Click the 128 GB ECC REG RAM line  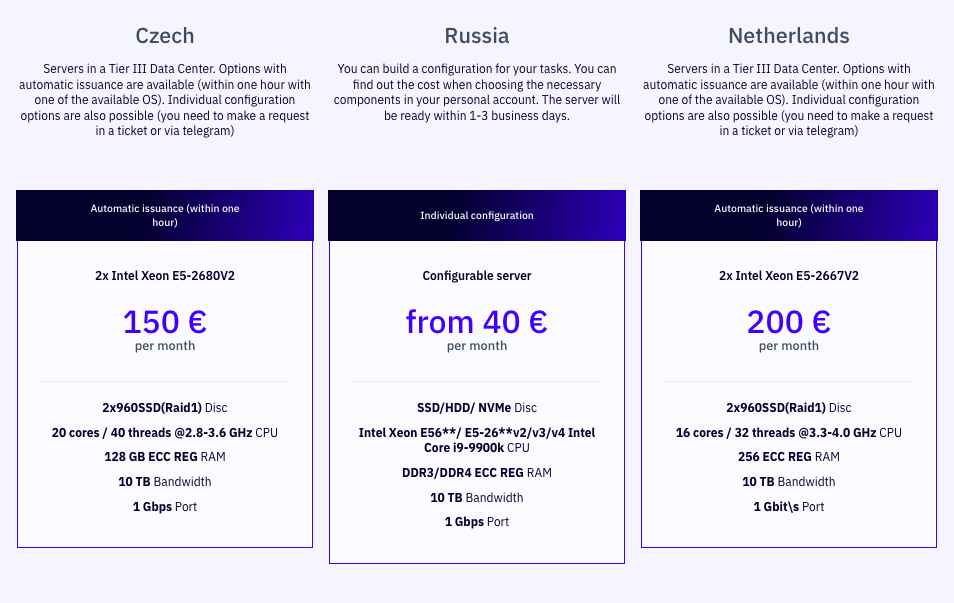point(165,457)
